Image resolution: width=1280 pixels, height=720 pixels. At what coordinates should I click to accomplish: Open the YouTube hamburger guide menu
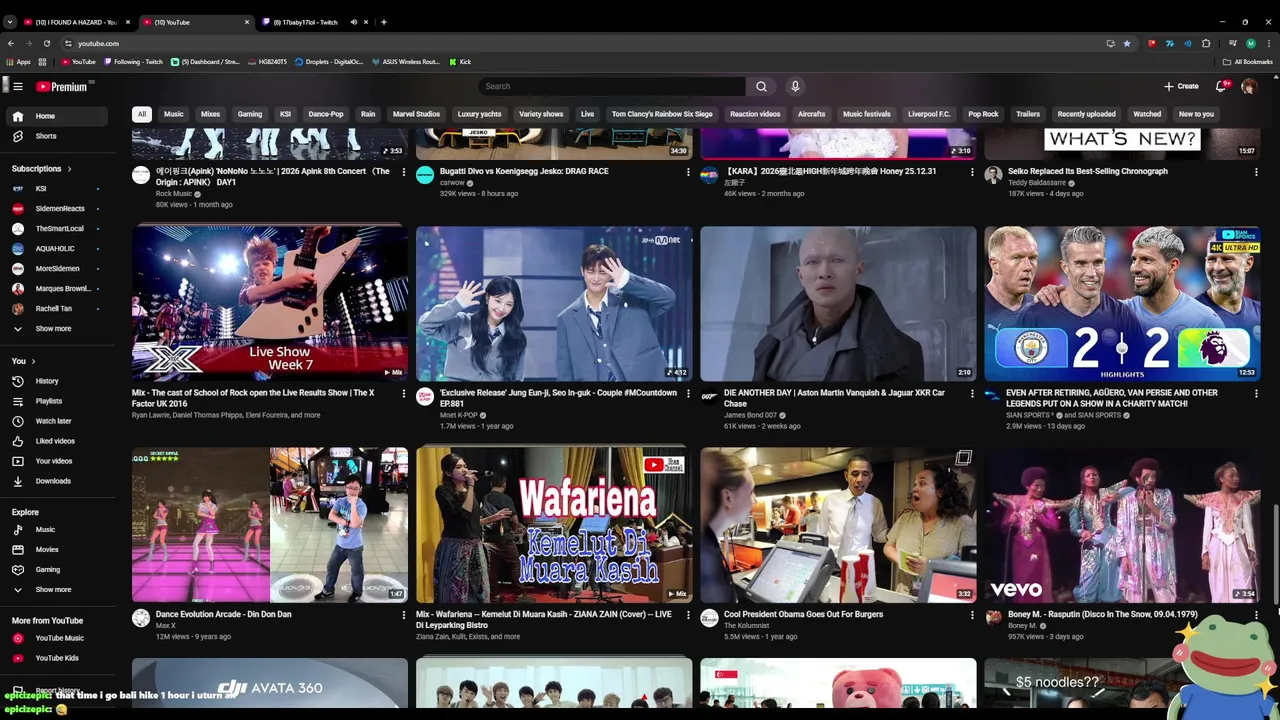tap(17, 86)
